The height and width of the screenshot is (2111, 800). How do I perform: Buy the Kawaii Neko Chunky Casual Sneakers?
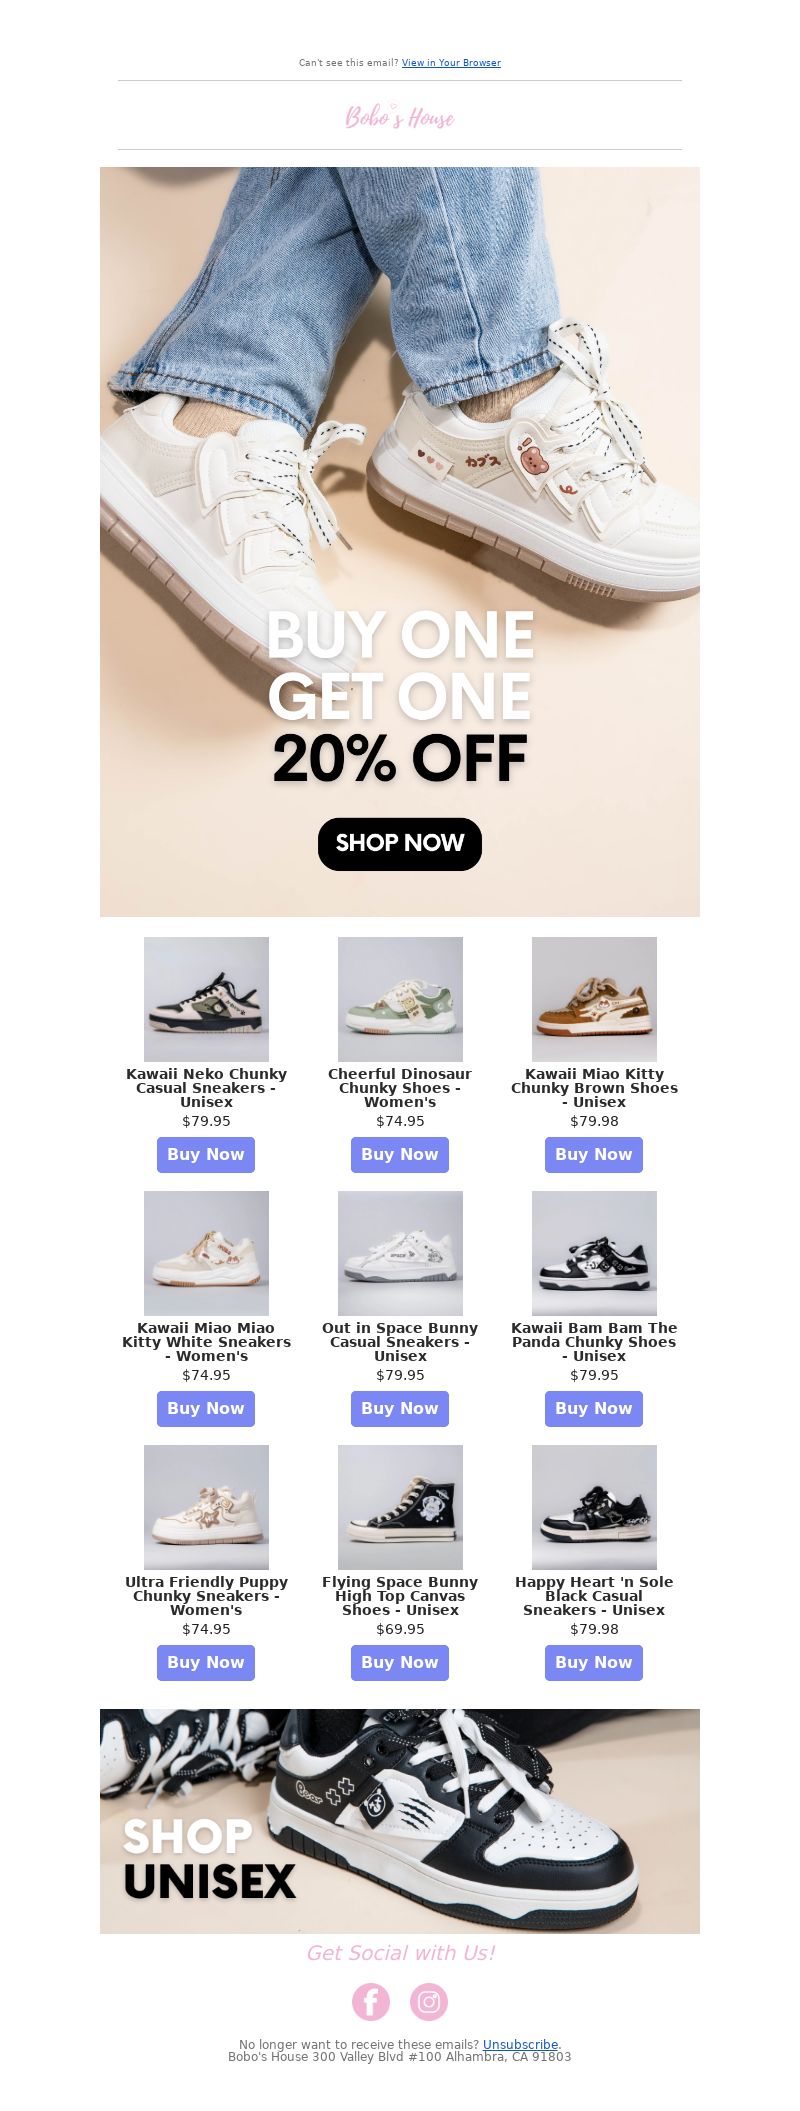(206, 1154)
